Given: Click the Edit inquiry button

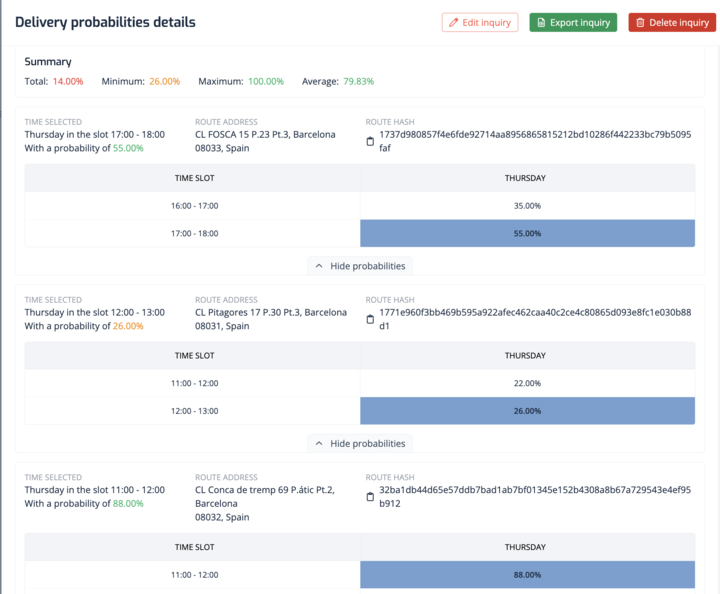Looking at the screenshot, I should pos(480,22).
